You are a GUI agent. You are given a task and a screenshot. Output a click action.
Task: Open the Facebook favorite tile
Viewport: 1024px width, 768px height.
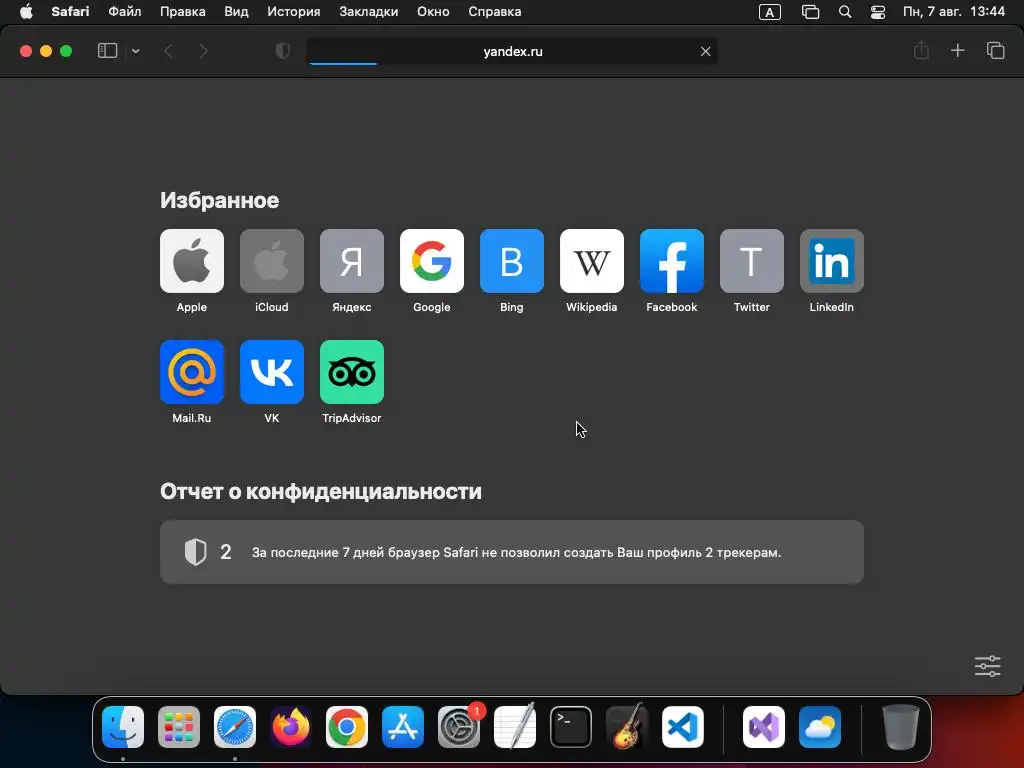point(671,261)
